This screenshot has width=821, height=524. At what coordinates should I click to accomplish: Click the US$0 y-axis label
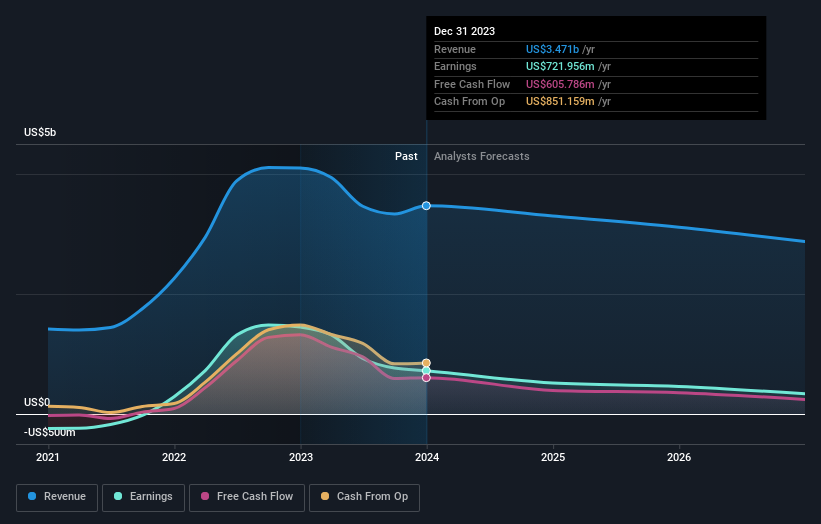click(37, 402)
